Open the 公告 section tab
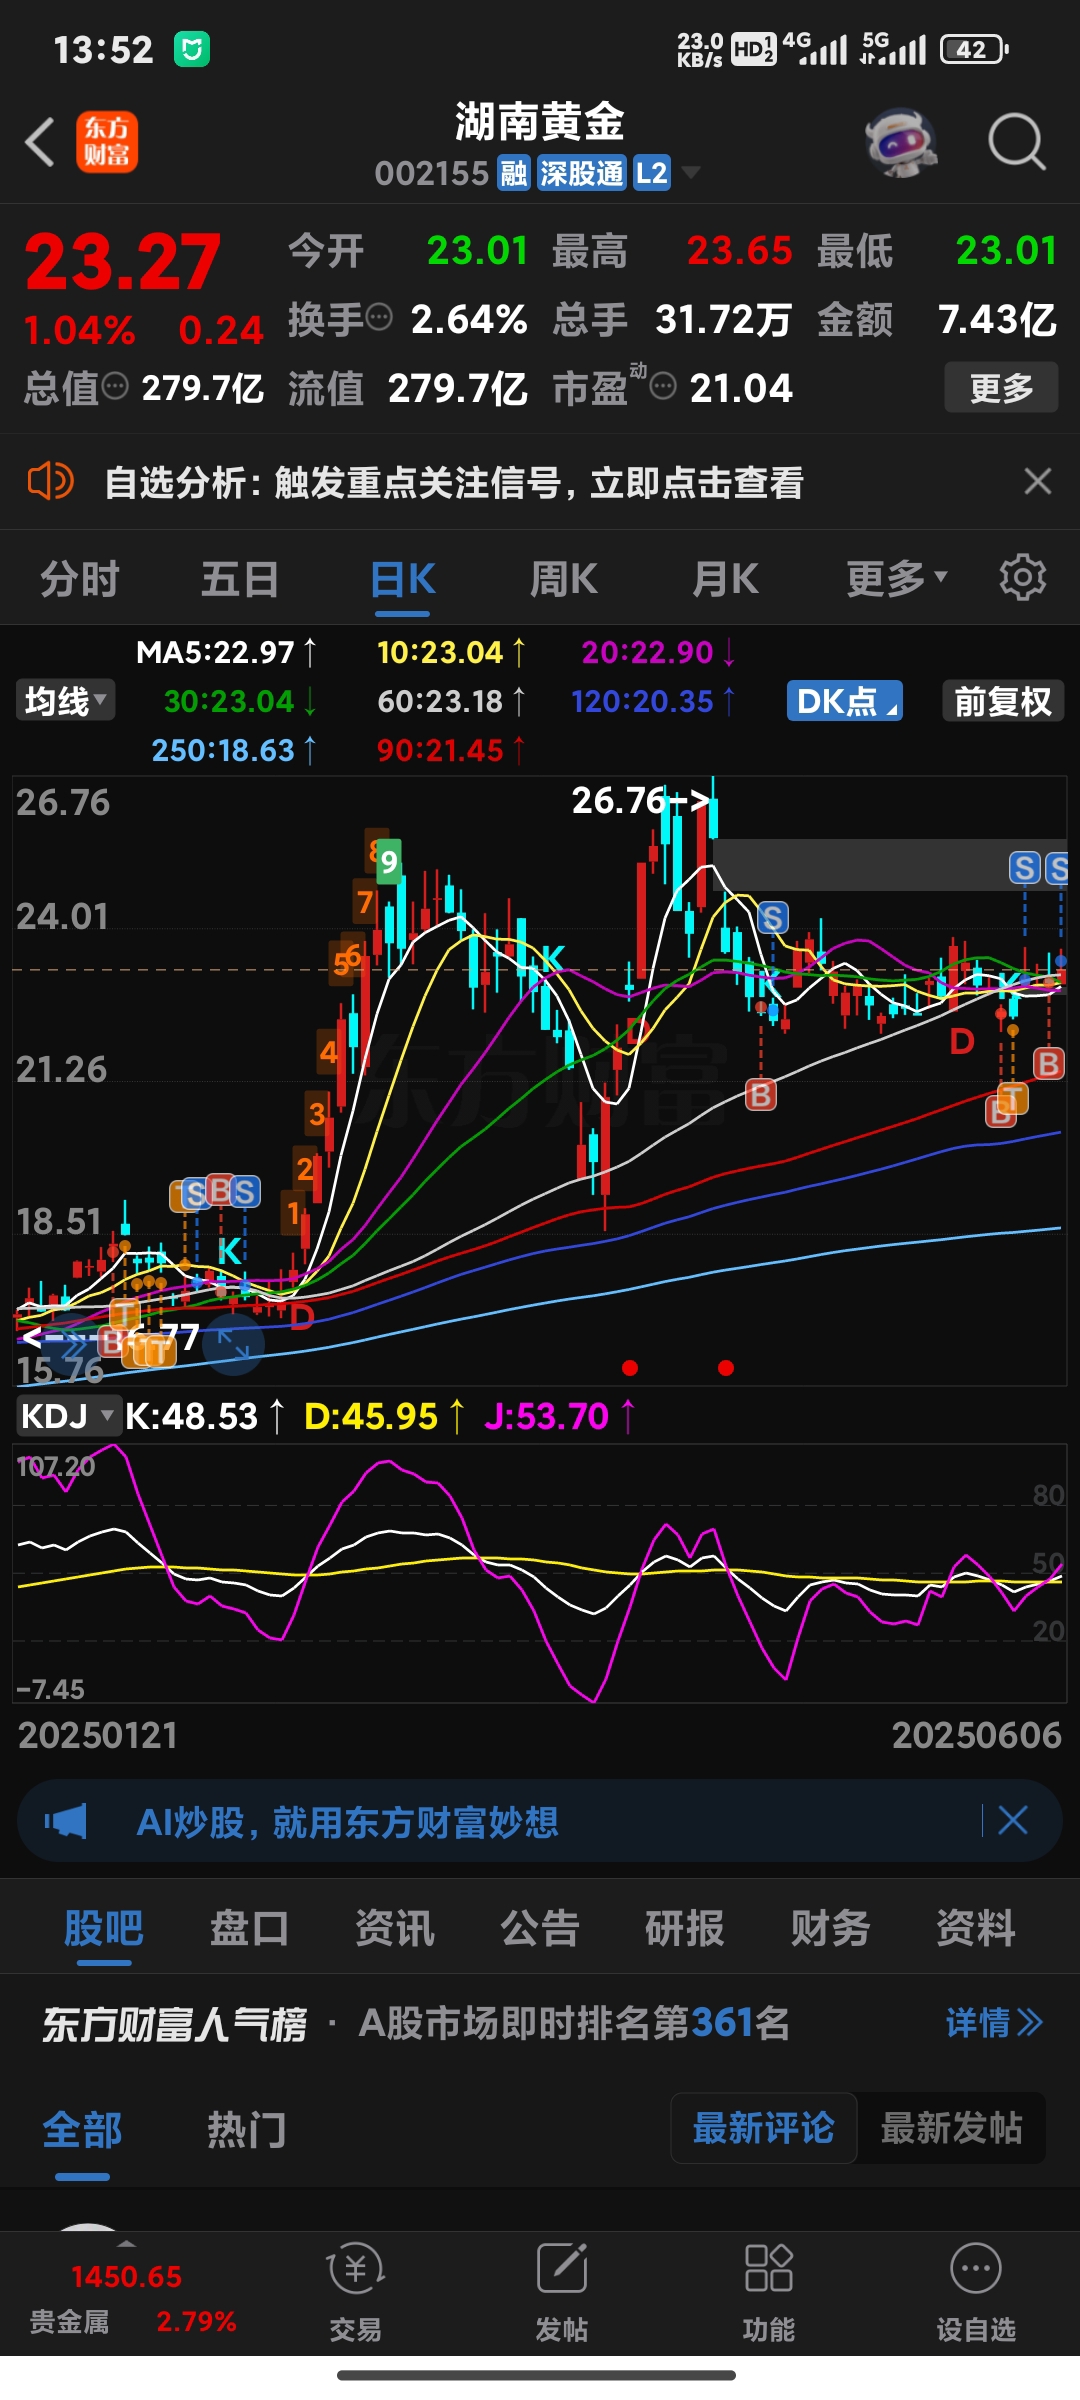1080x2400 pixels. pyautogui.click(x=540, y=1928)
